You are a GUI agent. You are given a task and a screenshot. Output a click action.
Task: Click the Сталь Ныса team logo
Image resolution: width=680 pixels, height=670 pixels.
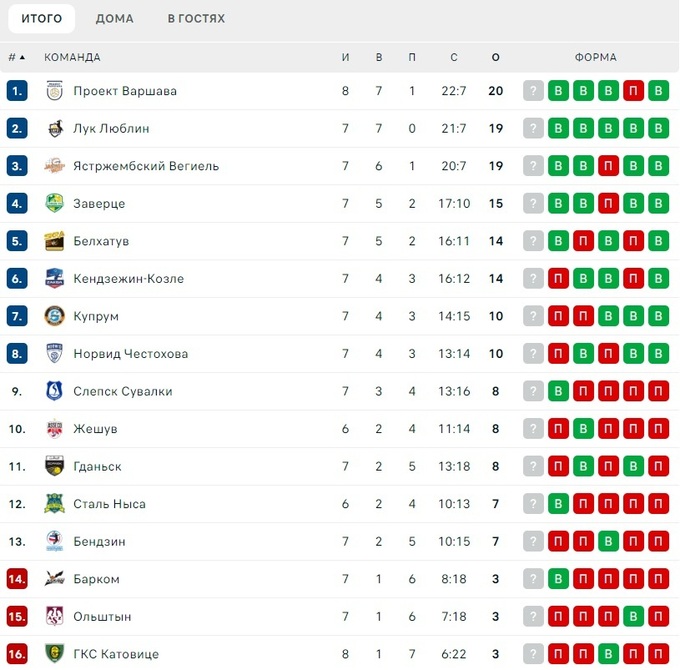click(x=55, y=504)
